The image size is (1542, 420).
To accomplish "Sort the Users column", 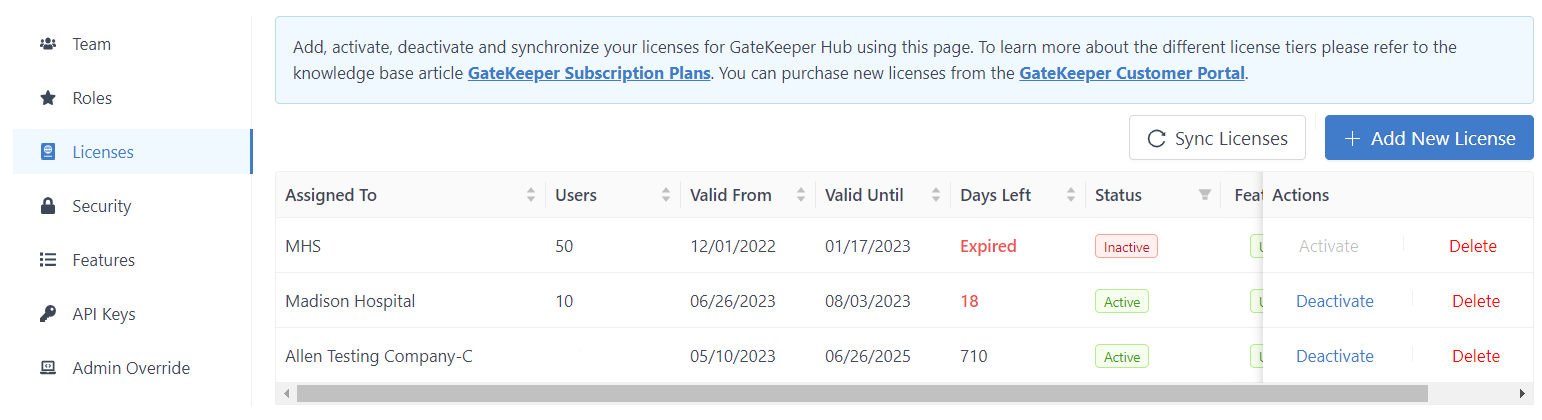I will pos(666,195).
